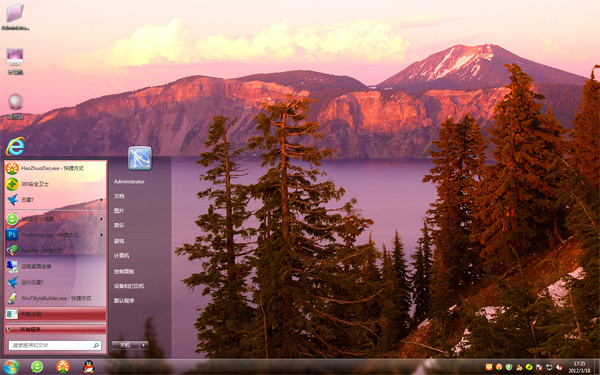Click the 运行迅雷7 entry
Viewport: 600px width, 375px height.
click(x=55, y=282)
